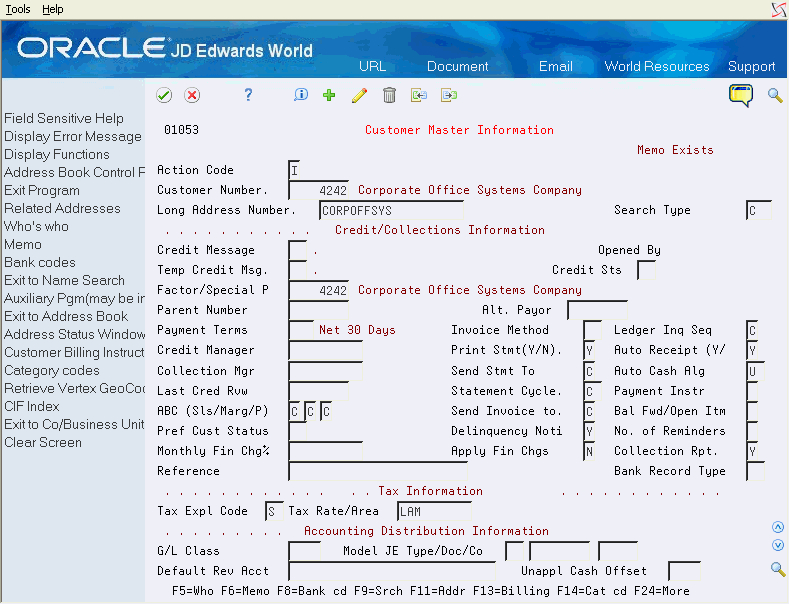Click the Reference field
Image resolution: width=789 pixels, height=604 pixels.
(x=378, y=472)
